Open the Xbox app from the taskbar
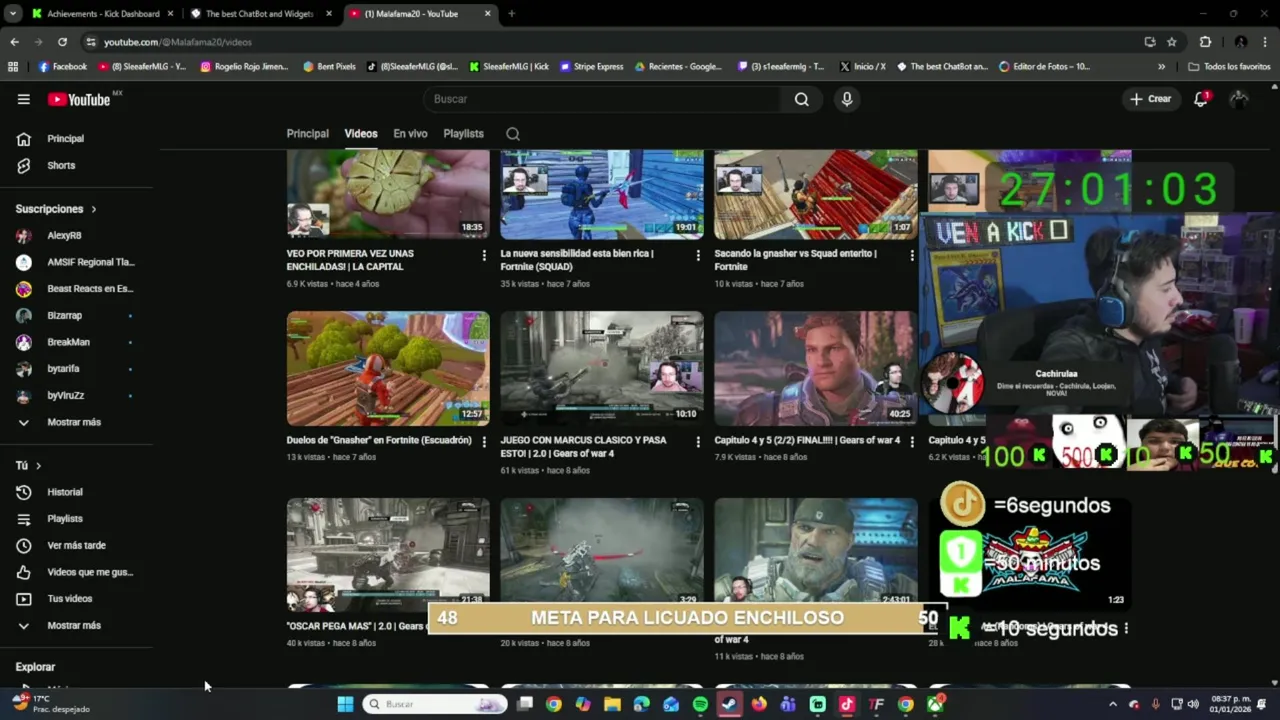The height and width of the screenshot is (720, 1280). [935, 704]
